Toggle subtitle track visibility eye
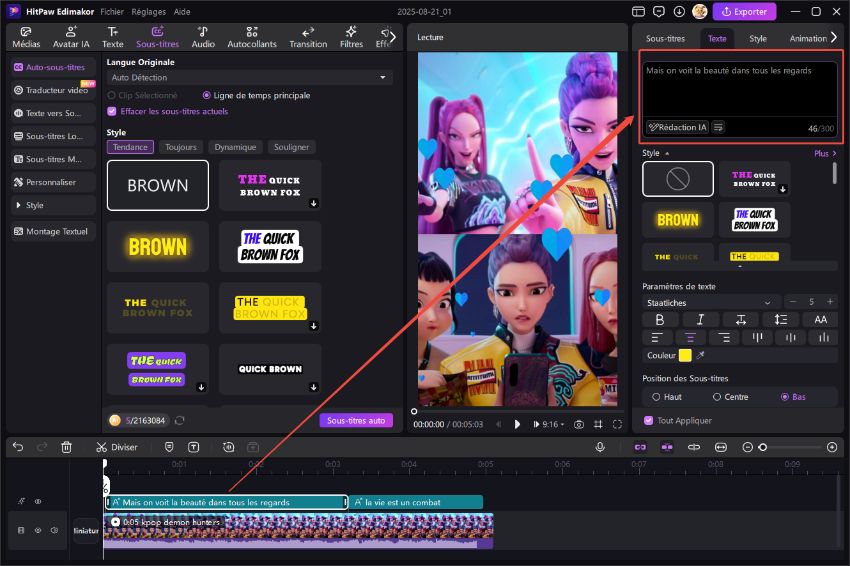850x566 pixels. pyautogui.click(x=38, y=501)
